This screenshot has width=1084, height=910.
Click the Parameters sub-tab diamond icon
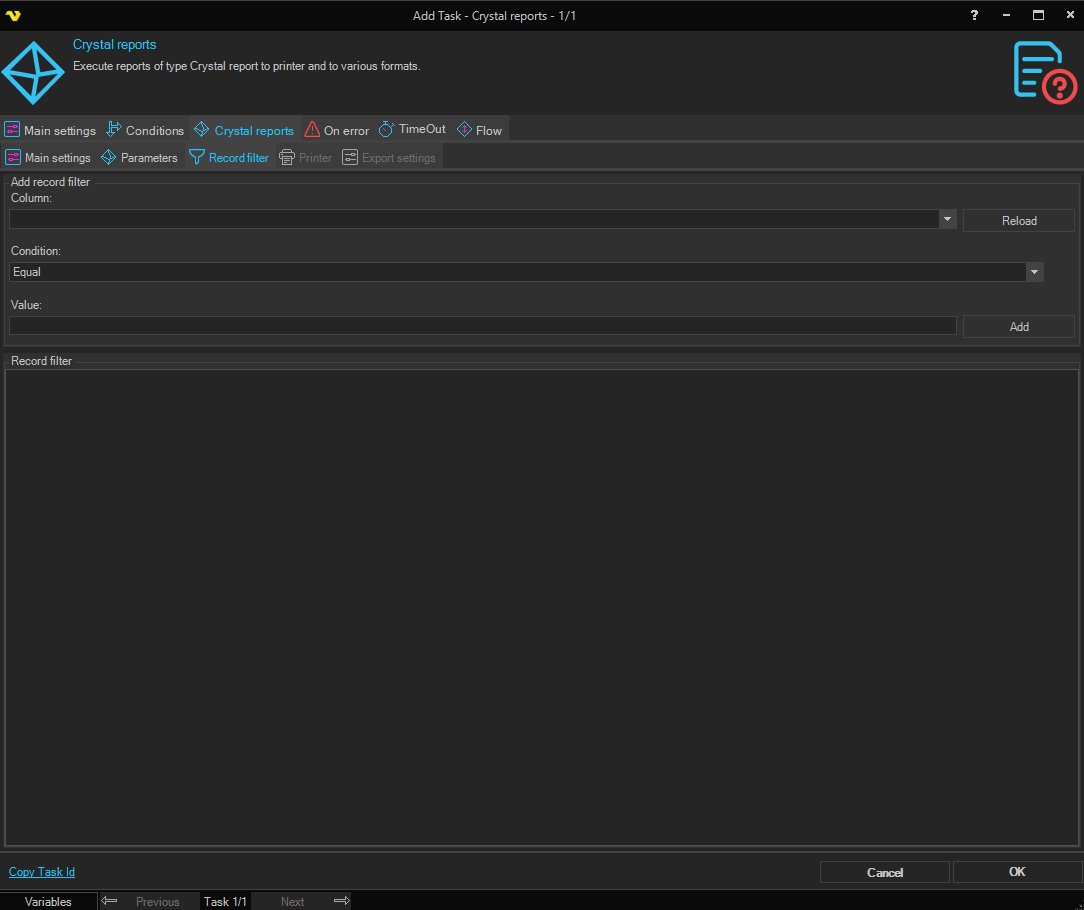[109, 157]
